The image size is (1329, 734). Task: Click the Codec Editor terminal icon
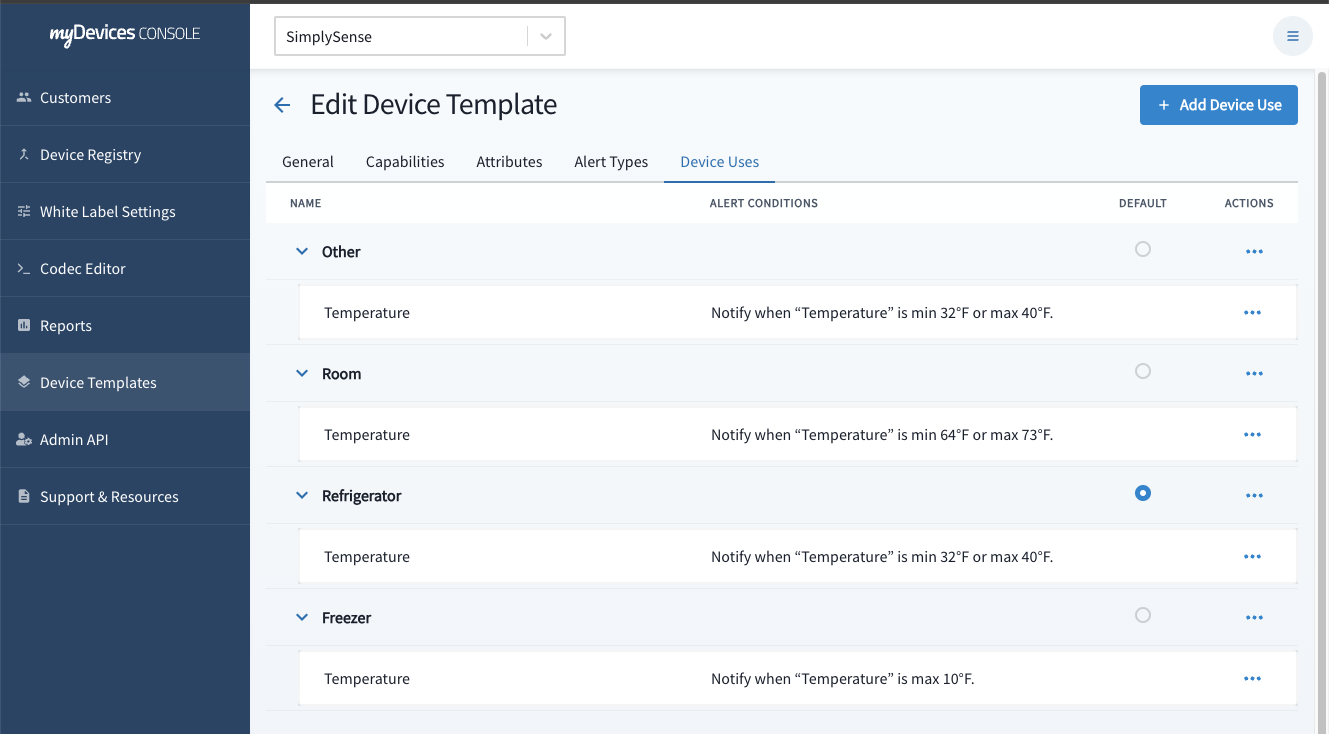click(x=24, y=269)
